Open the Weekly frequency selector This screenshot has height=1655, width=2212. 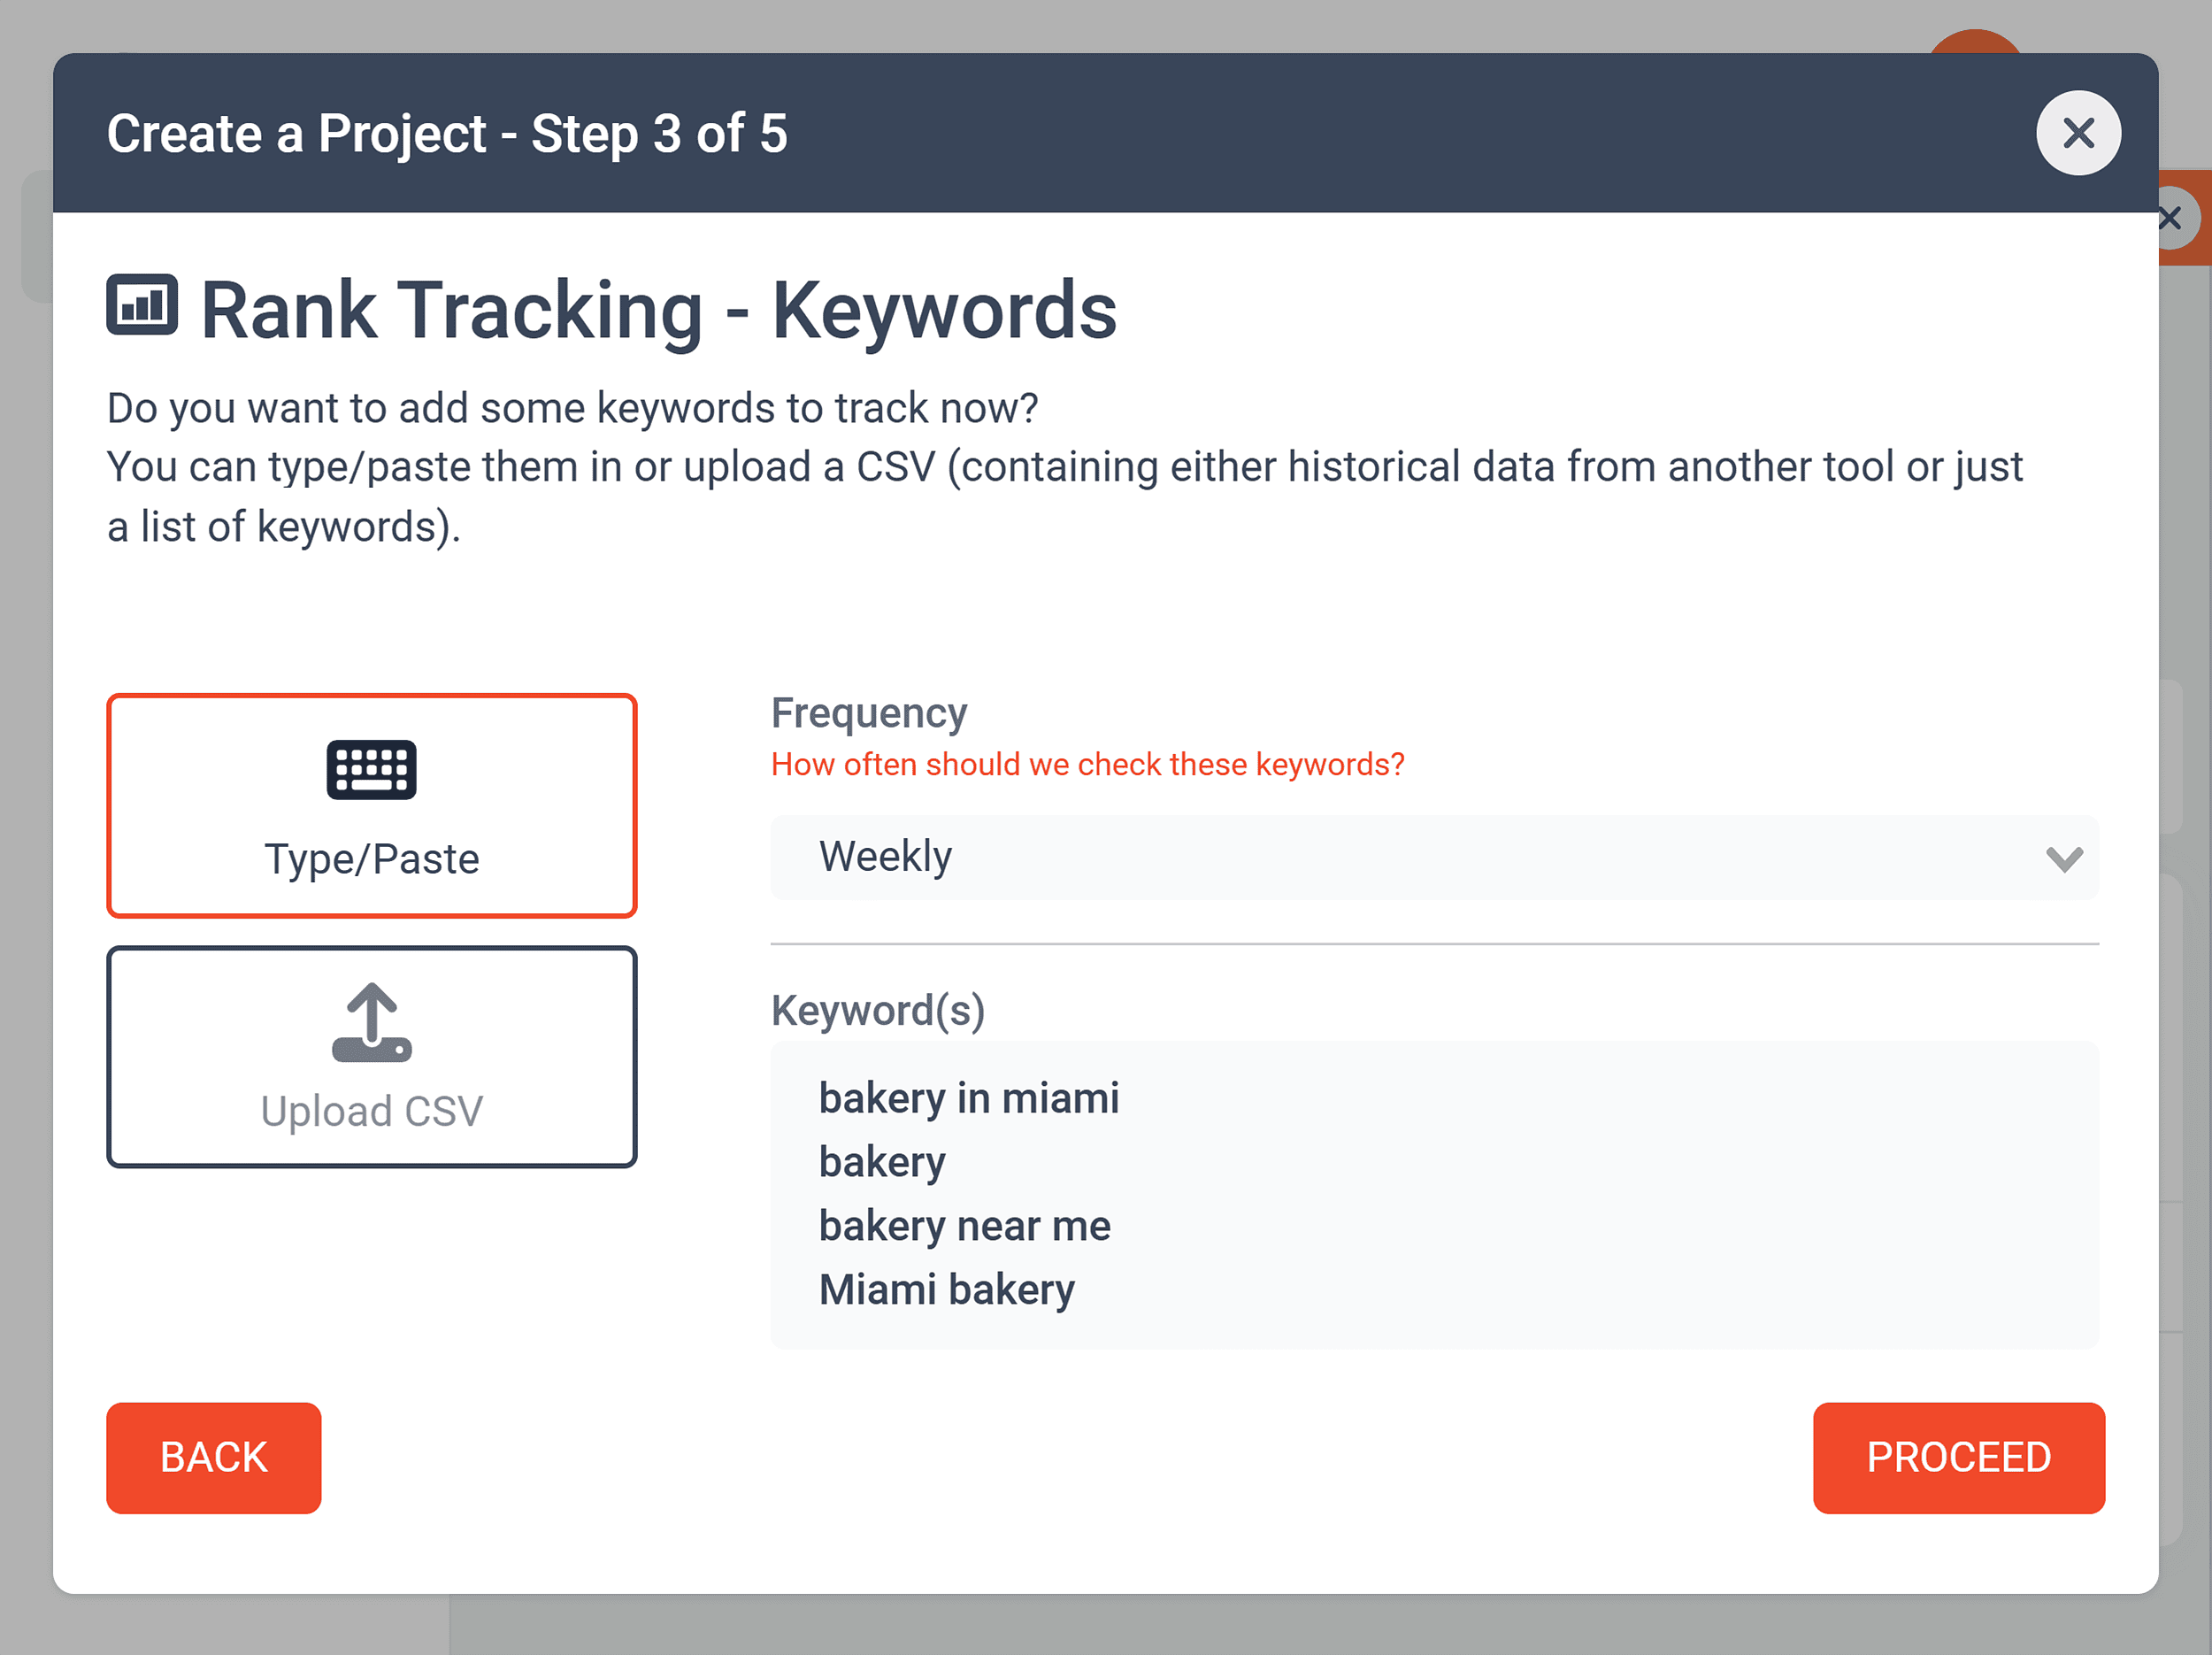[x=1400, y=857]
